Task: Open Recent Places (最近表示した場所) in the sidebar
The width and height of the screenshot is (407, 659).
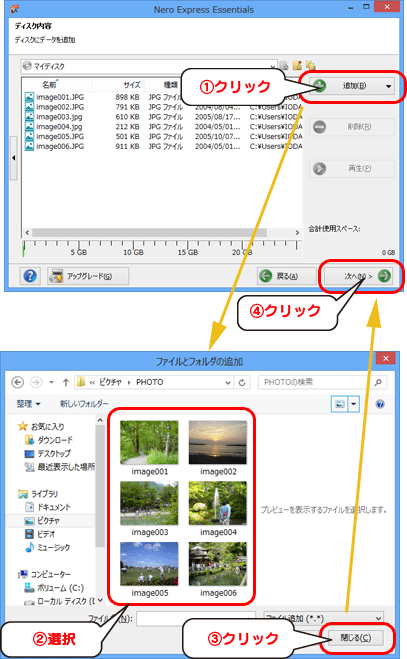Action: [x=59, y=467]
